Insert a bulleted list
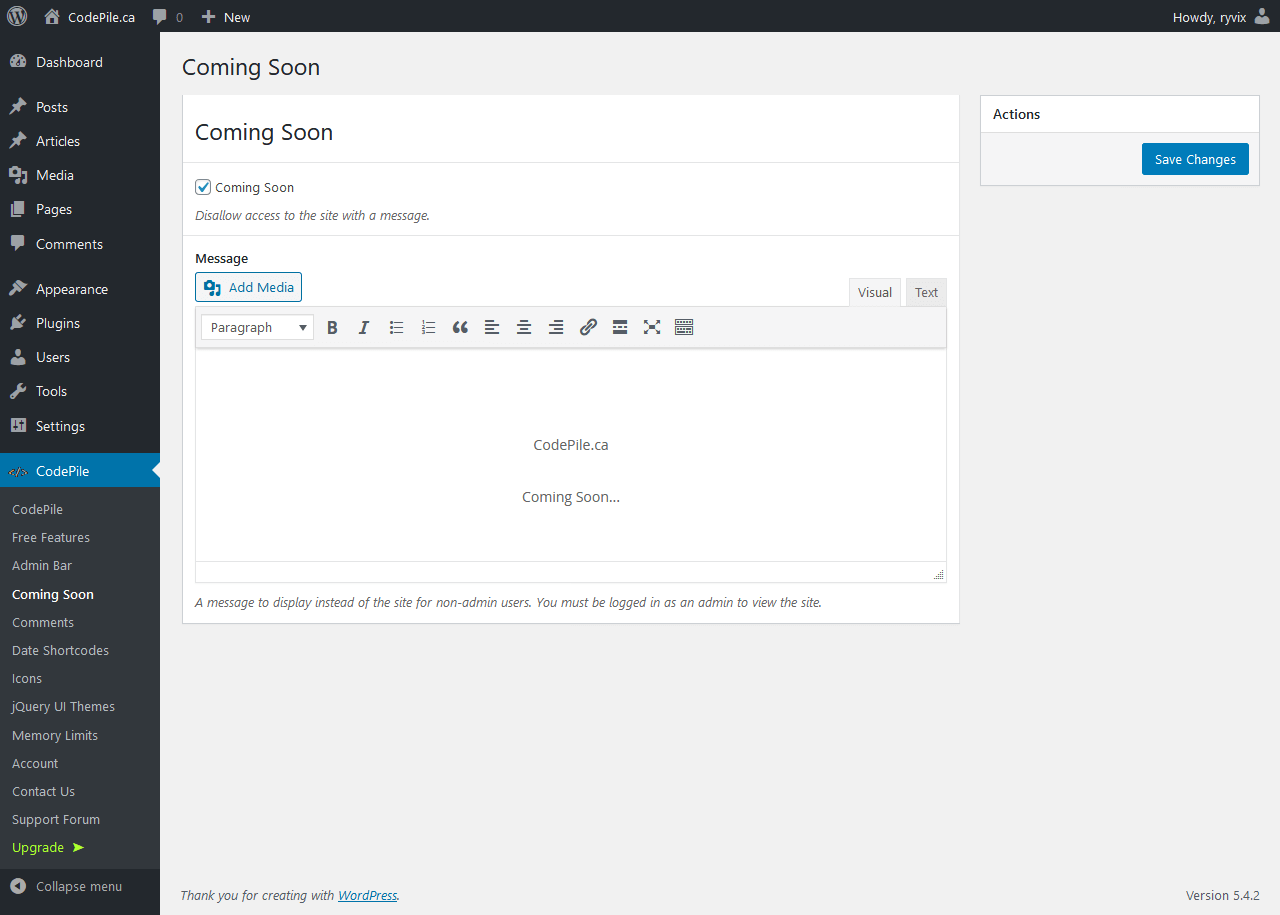 [396, 327]
